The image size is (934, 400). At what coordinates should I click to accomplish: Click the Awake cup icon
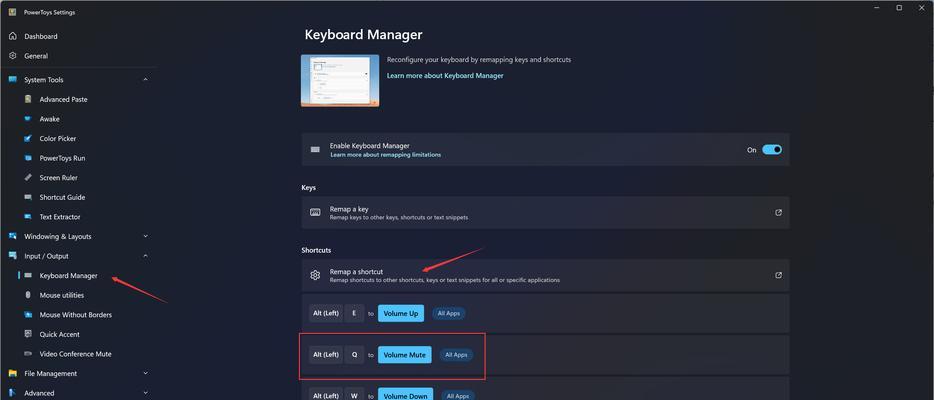[28, 119]
